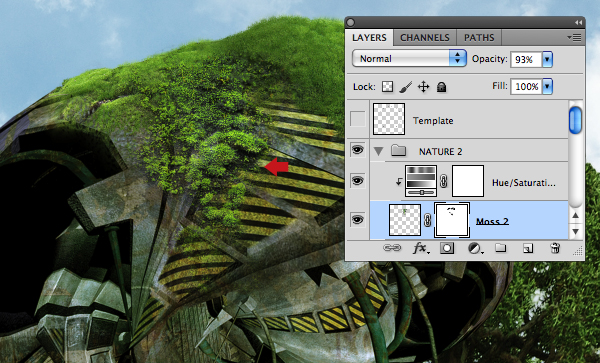
Task: Click the Hue/Saturation mask link icon
Action: click(443, 181)
